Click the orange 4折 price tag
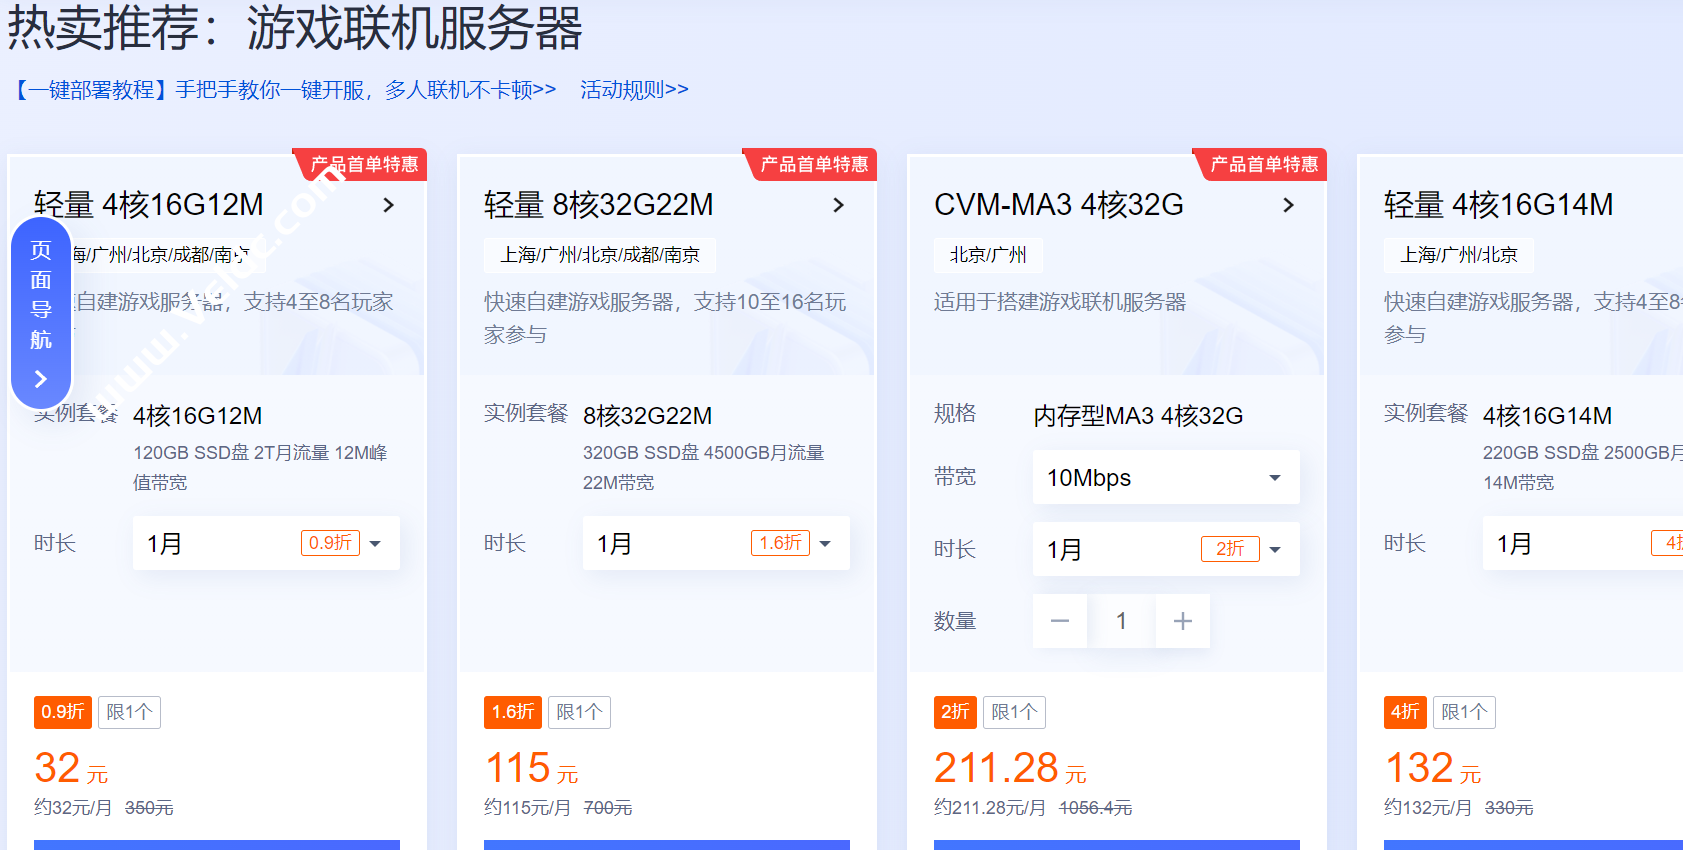 tap(1405, 712)
